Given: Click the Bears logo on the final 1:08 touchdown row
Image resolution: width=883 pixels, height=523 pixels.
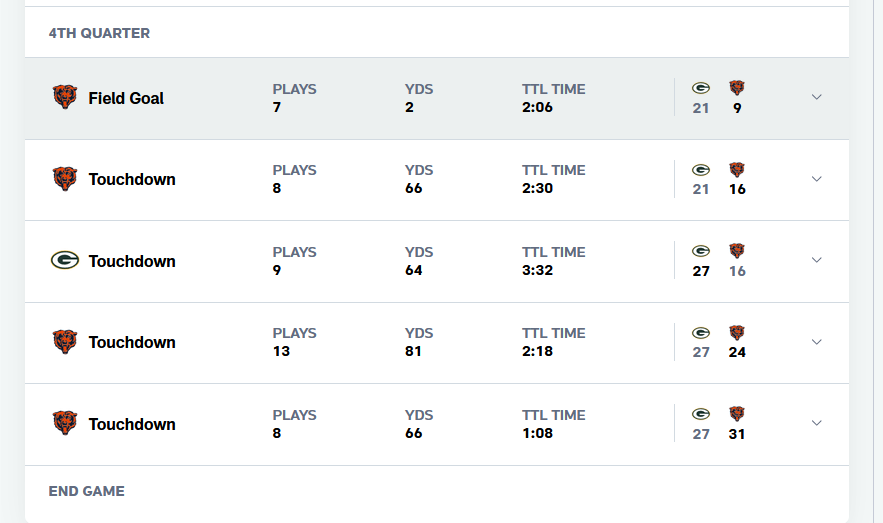Looking at the screenshot, I should [x=65, y=423].
